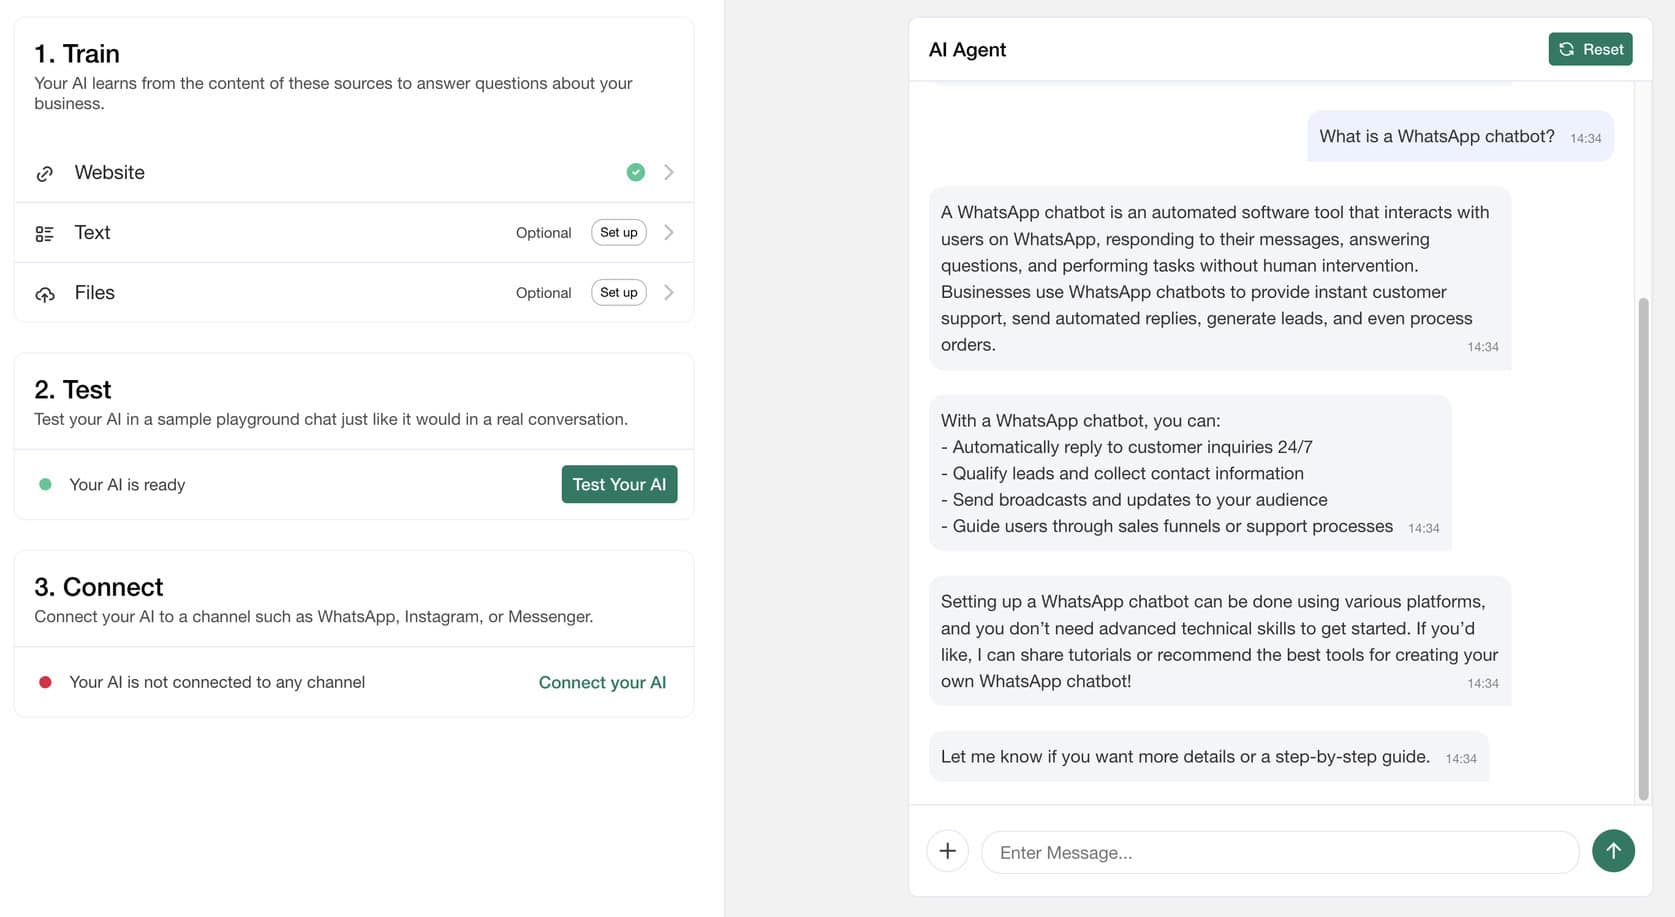Screen dimensions: 1675x917
Task: Open the Website training row
Action: [x=300, y=172]
